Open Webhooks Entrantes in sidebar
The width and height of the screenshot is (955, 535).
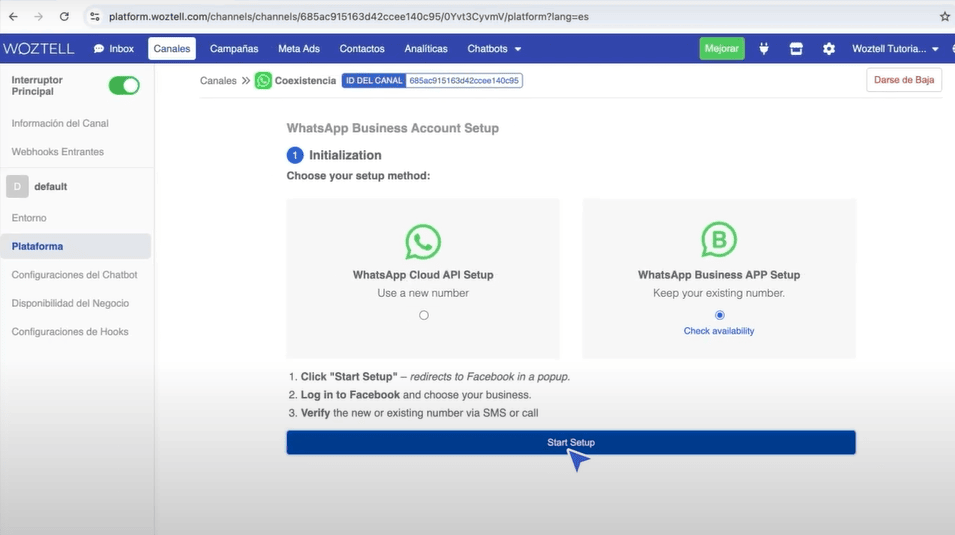57,152
